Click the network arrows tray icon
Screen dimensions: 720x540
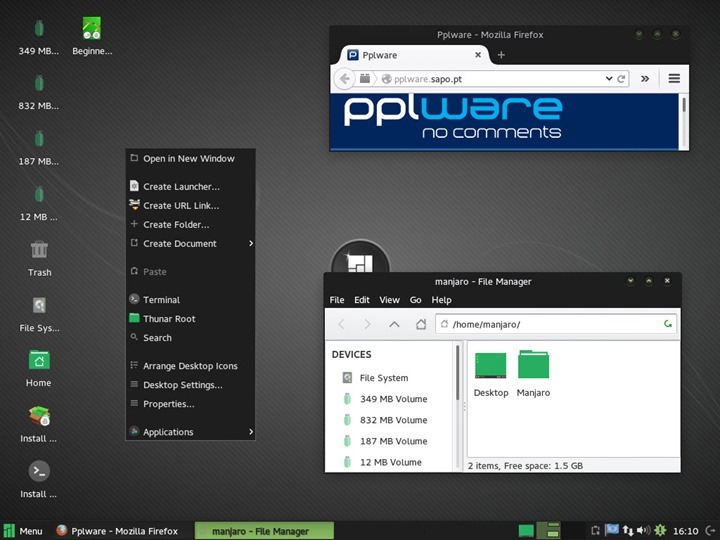[x=628, y=531]
